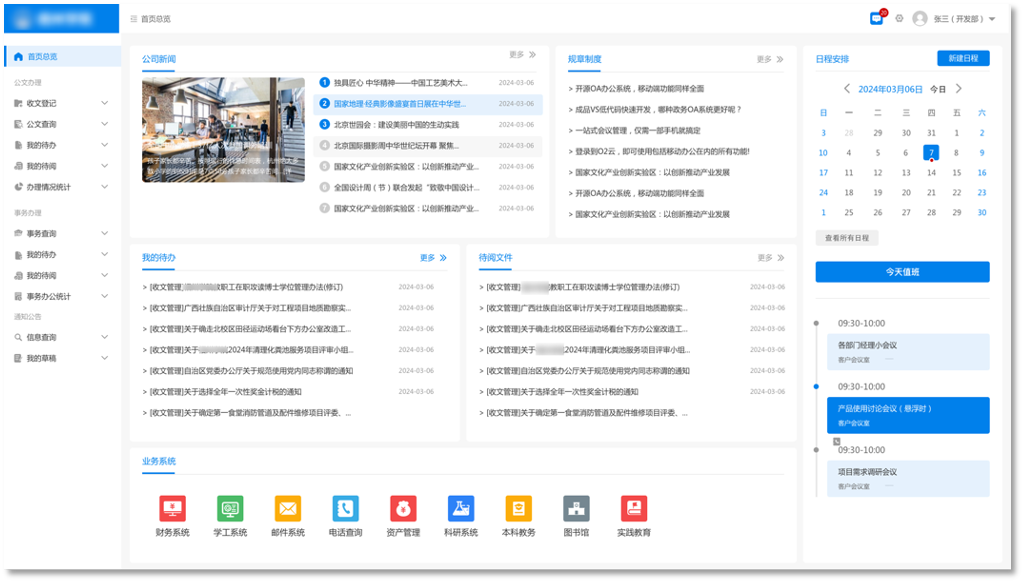Open regulation 一站式会议管理，仅需一部手机就搞定
This screenshot has height=584, width=1024.
click(637, 130)
